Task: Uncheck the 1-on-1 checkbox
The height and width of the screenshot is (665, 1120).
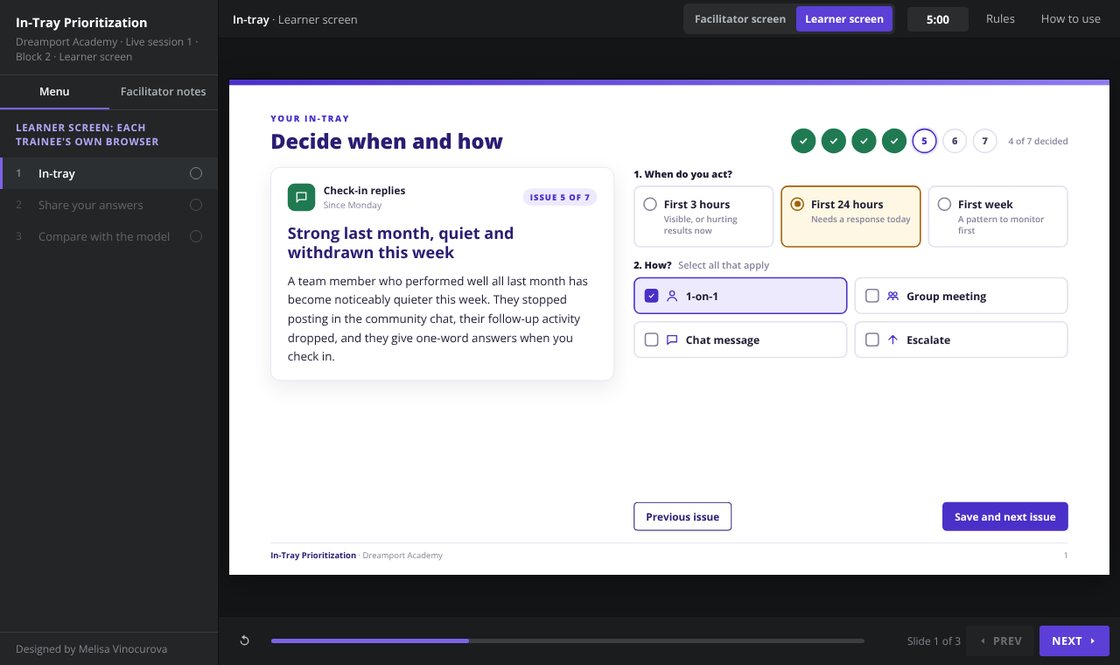Action: tap(651, 296)
